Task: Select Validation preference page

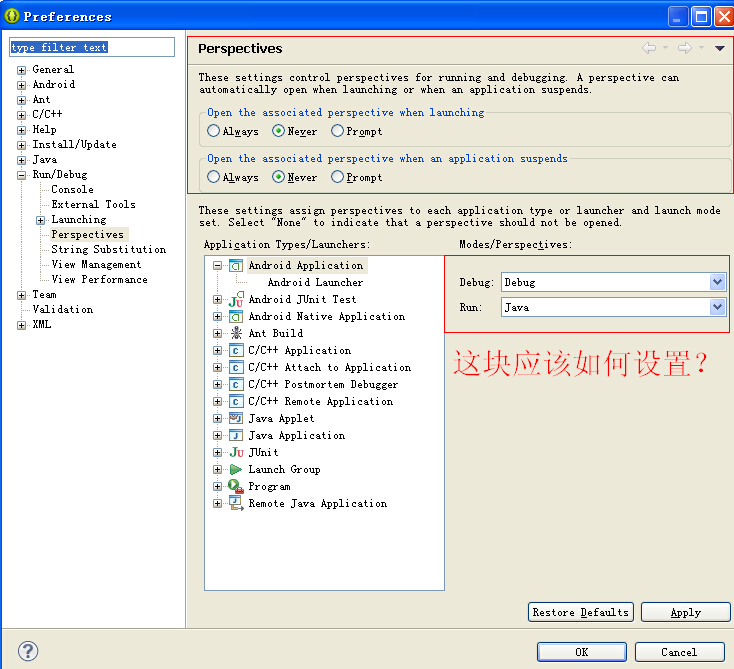Action: (63, 309)
